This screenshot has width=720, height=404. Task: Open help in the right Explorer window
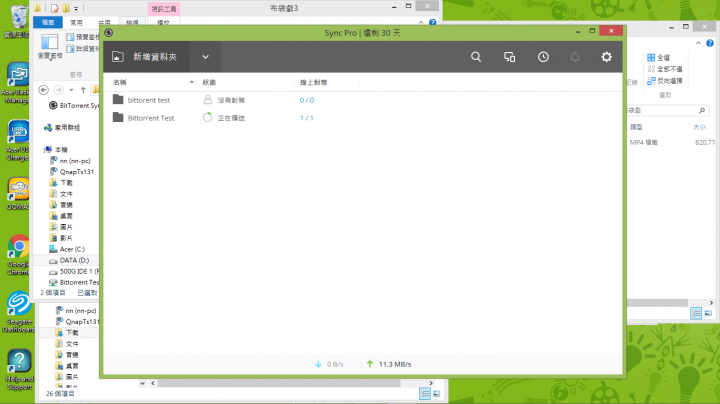[x=710, y=43]
